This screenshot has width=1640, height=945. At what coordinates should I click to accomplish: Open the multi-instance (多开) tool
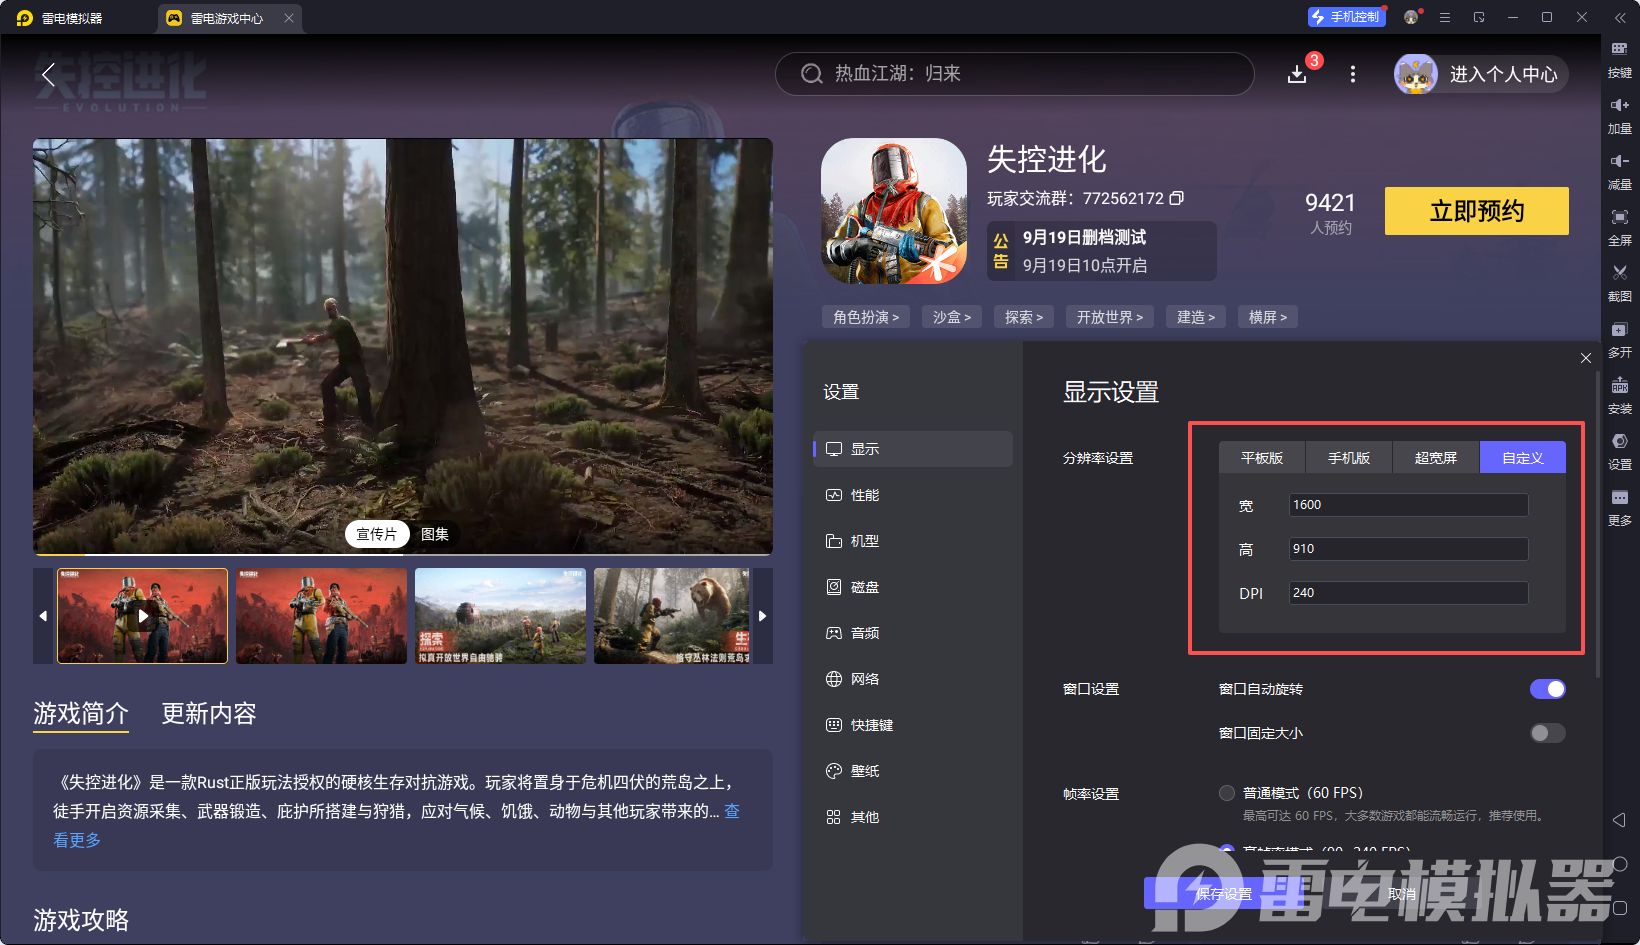point(1619,330)
